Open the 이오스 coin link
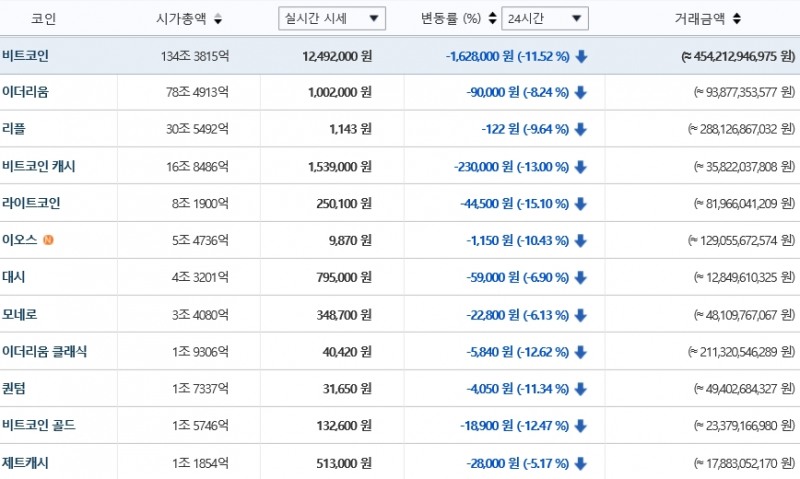 click(x=20, y=240)
